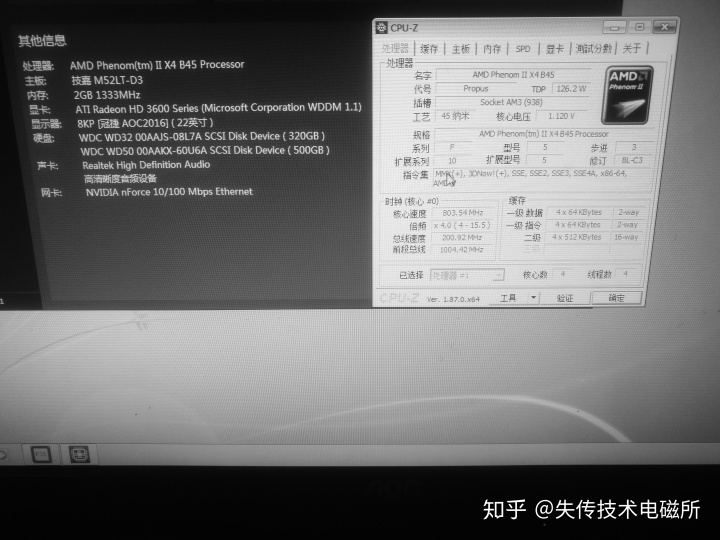This screenshot has height=540, width=720.
Task: Click the 二级 cache value 4 x 512 KBytes
Action: [576, 237]
